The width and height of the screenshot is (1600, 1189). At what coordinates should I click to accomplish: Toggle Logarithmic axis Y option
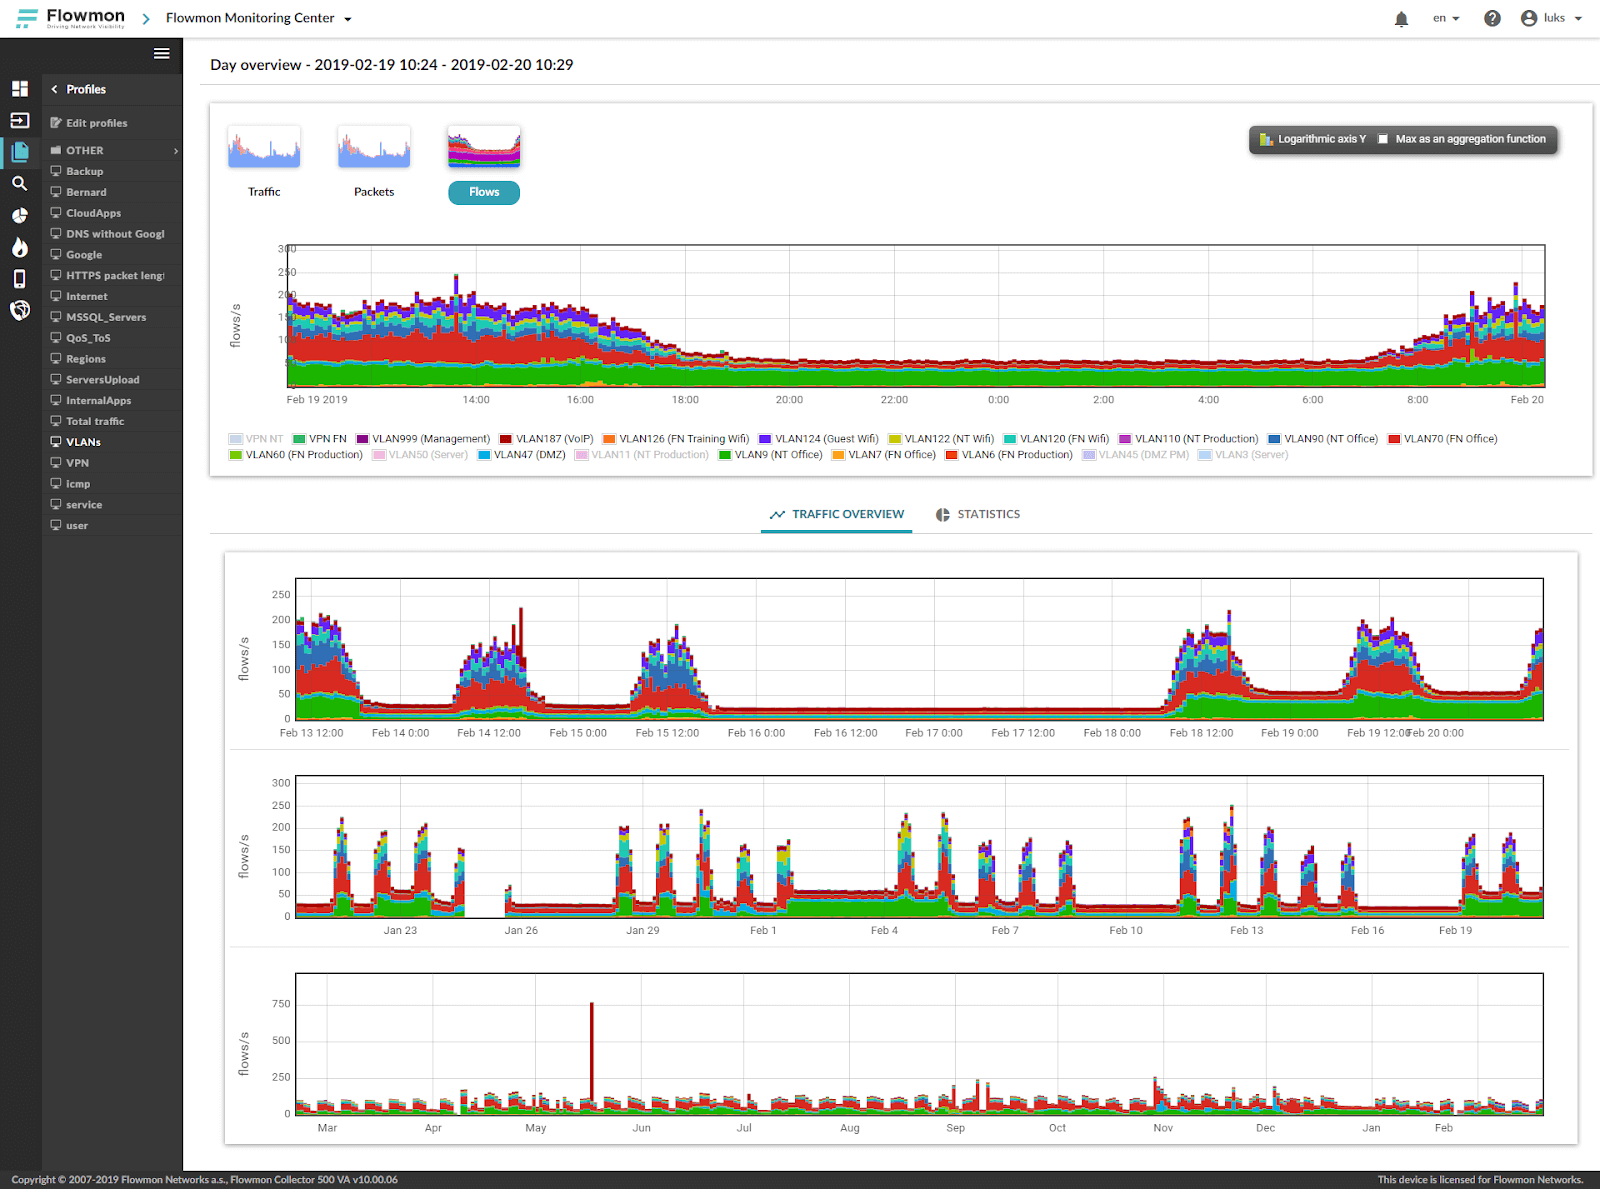pyautogui.click(x=1312, y=140)
